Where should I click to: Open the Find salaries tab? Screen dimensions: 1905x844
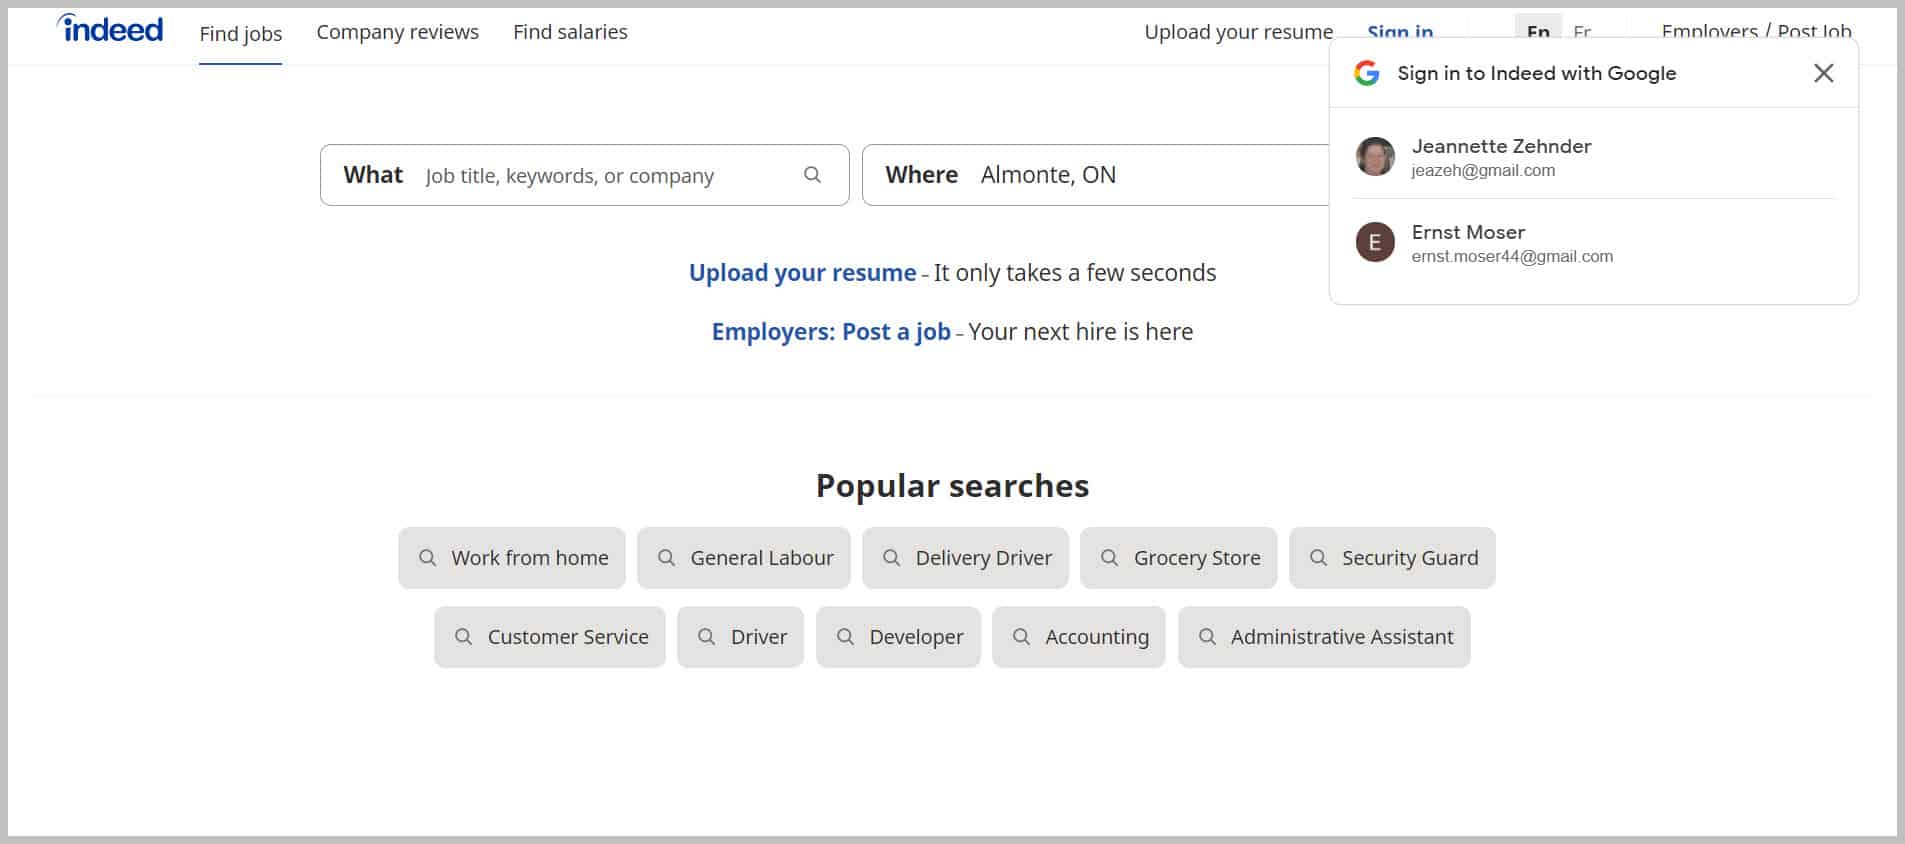tap(570, 32)
